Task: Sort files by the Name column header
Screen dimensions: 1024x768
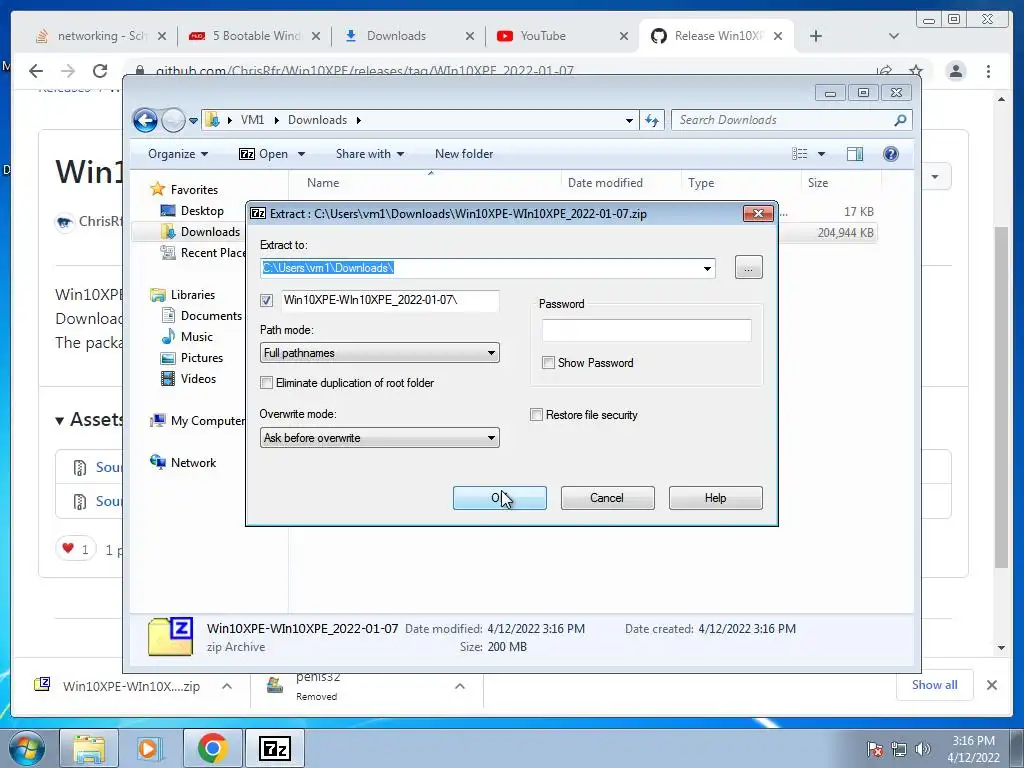Action: point(424,183)
